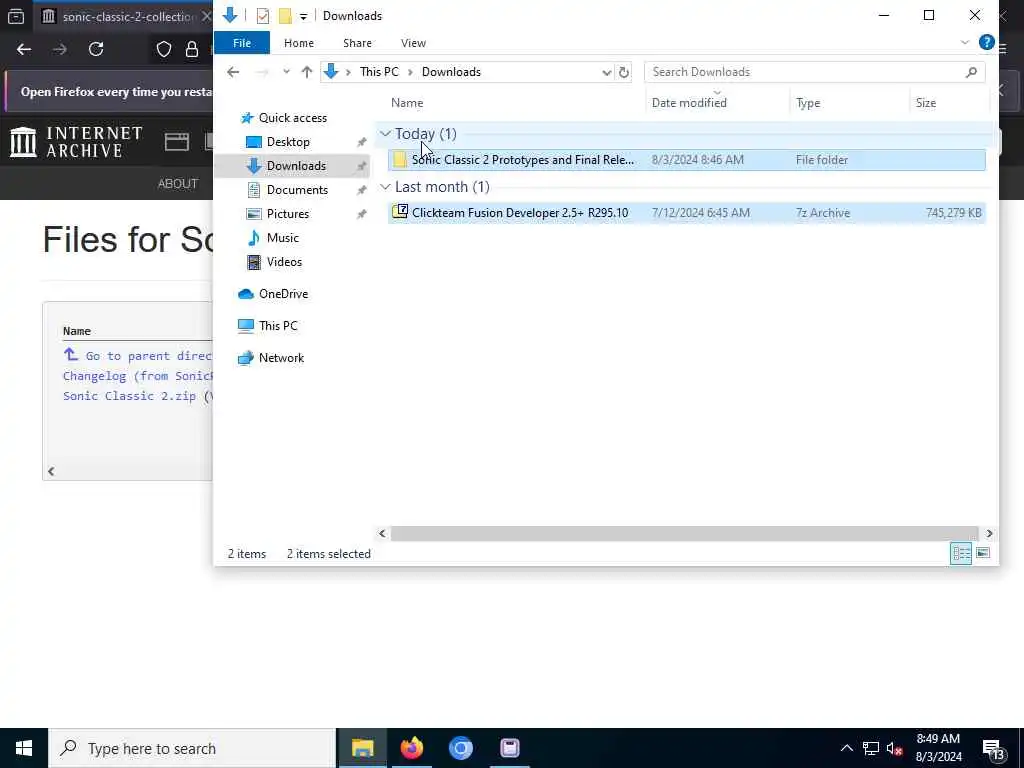Switch to large icons view button
1024x768 pixels.
[983, 554]
